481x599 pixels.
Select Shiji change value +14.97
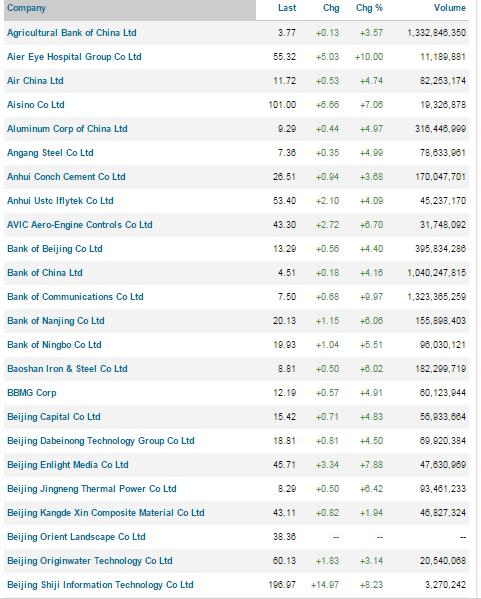[325, 585]
